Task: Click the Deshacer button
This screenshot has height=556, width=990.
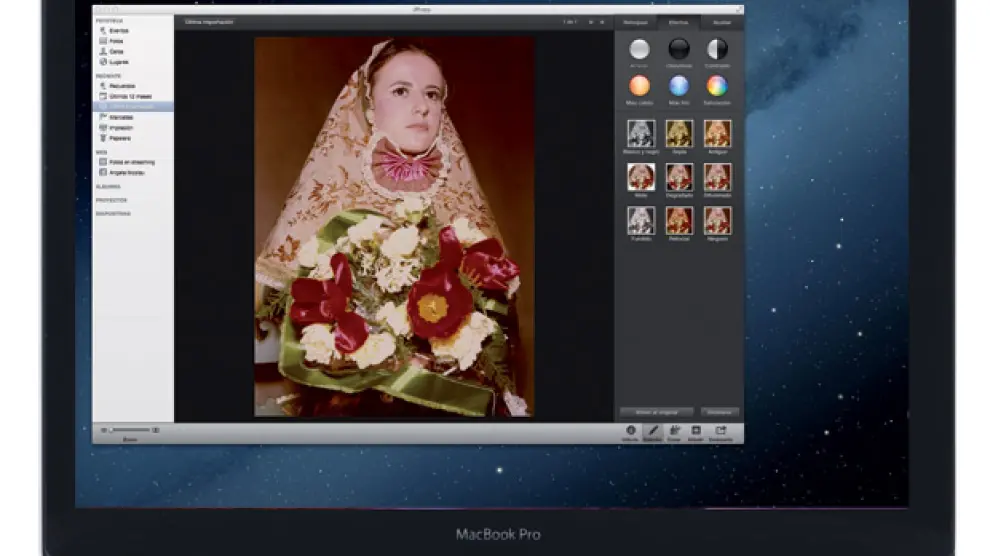Action: point(720,411)
